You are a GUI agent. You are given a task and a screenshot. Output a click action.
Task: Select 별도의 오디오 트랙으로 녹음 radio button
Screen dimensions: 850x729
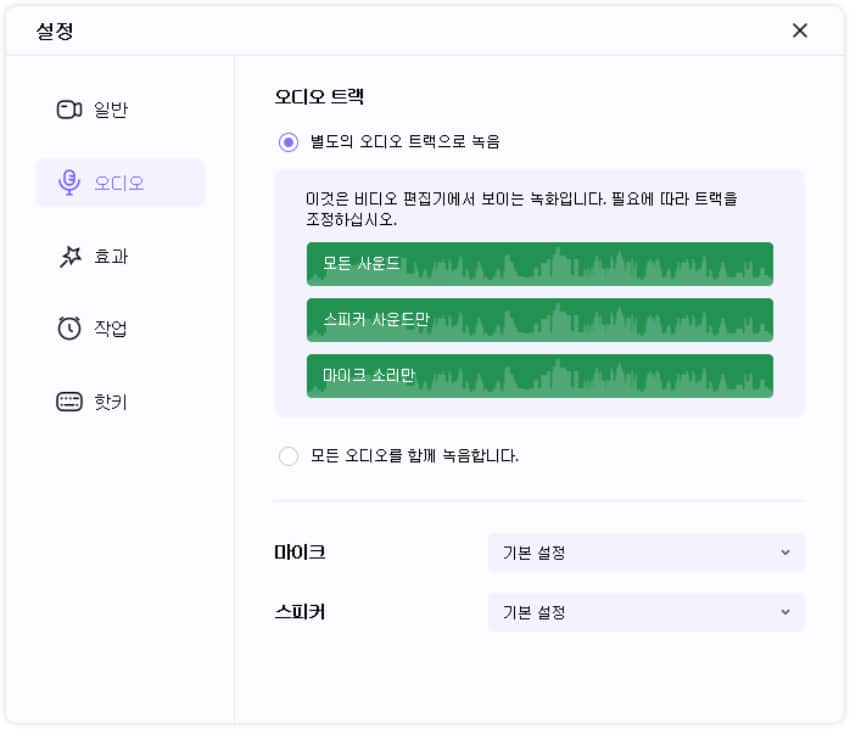[x=289, y=142]
